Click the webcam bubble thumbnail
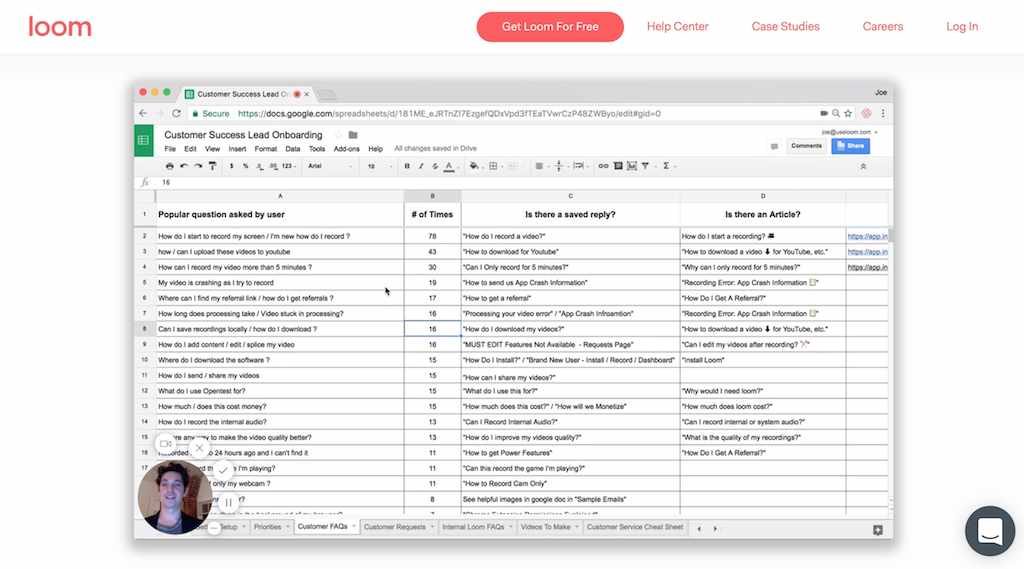Image resolution: width=1024 pixels, height=569 pixels. point(174,498)
